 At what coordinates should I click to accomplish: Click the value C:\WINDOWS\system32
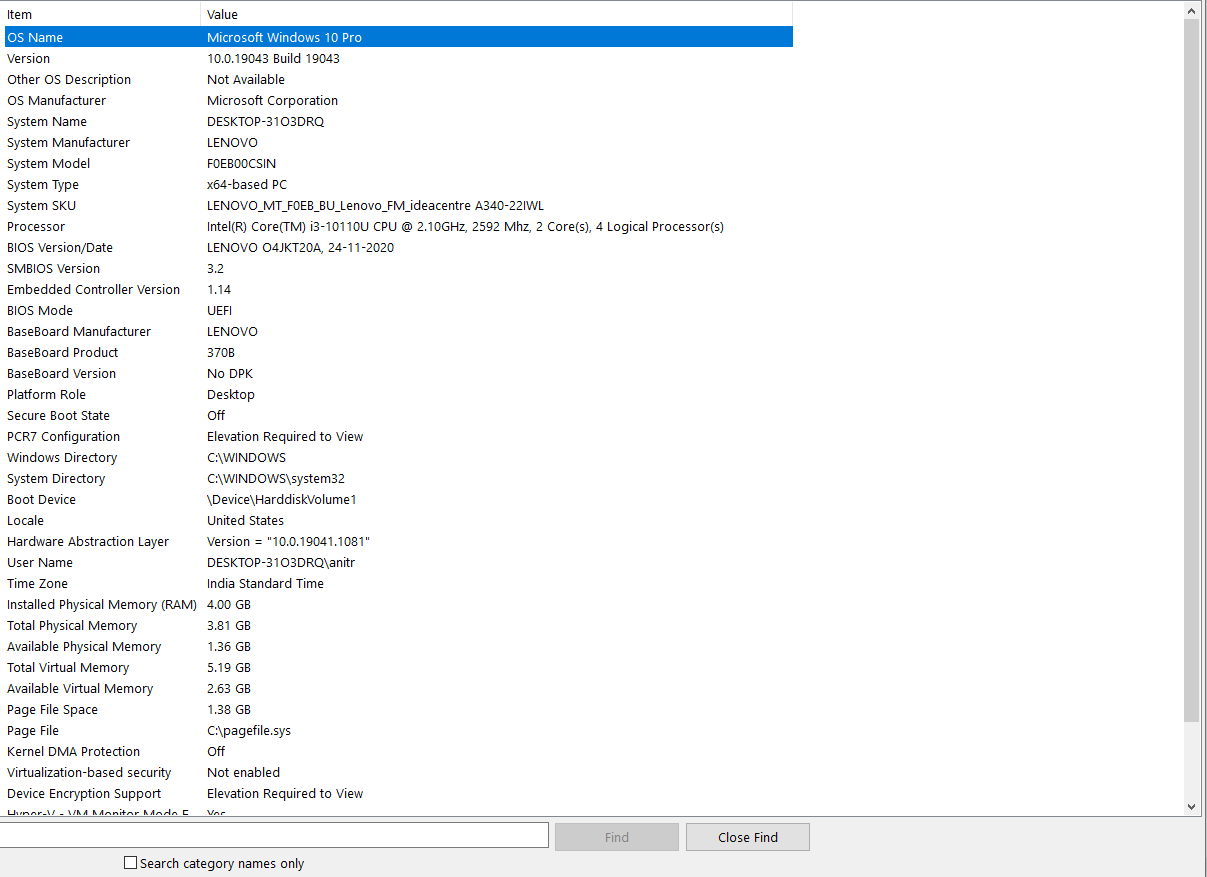tap(276, 478)
